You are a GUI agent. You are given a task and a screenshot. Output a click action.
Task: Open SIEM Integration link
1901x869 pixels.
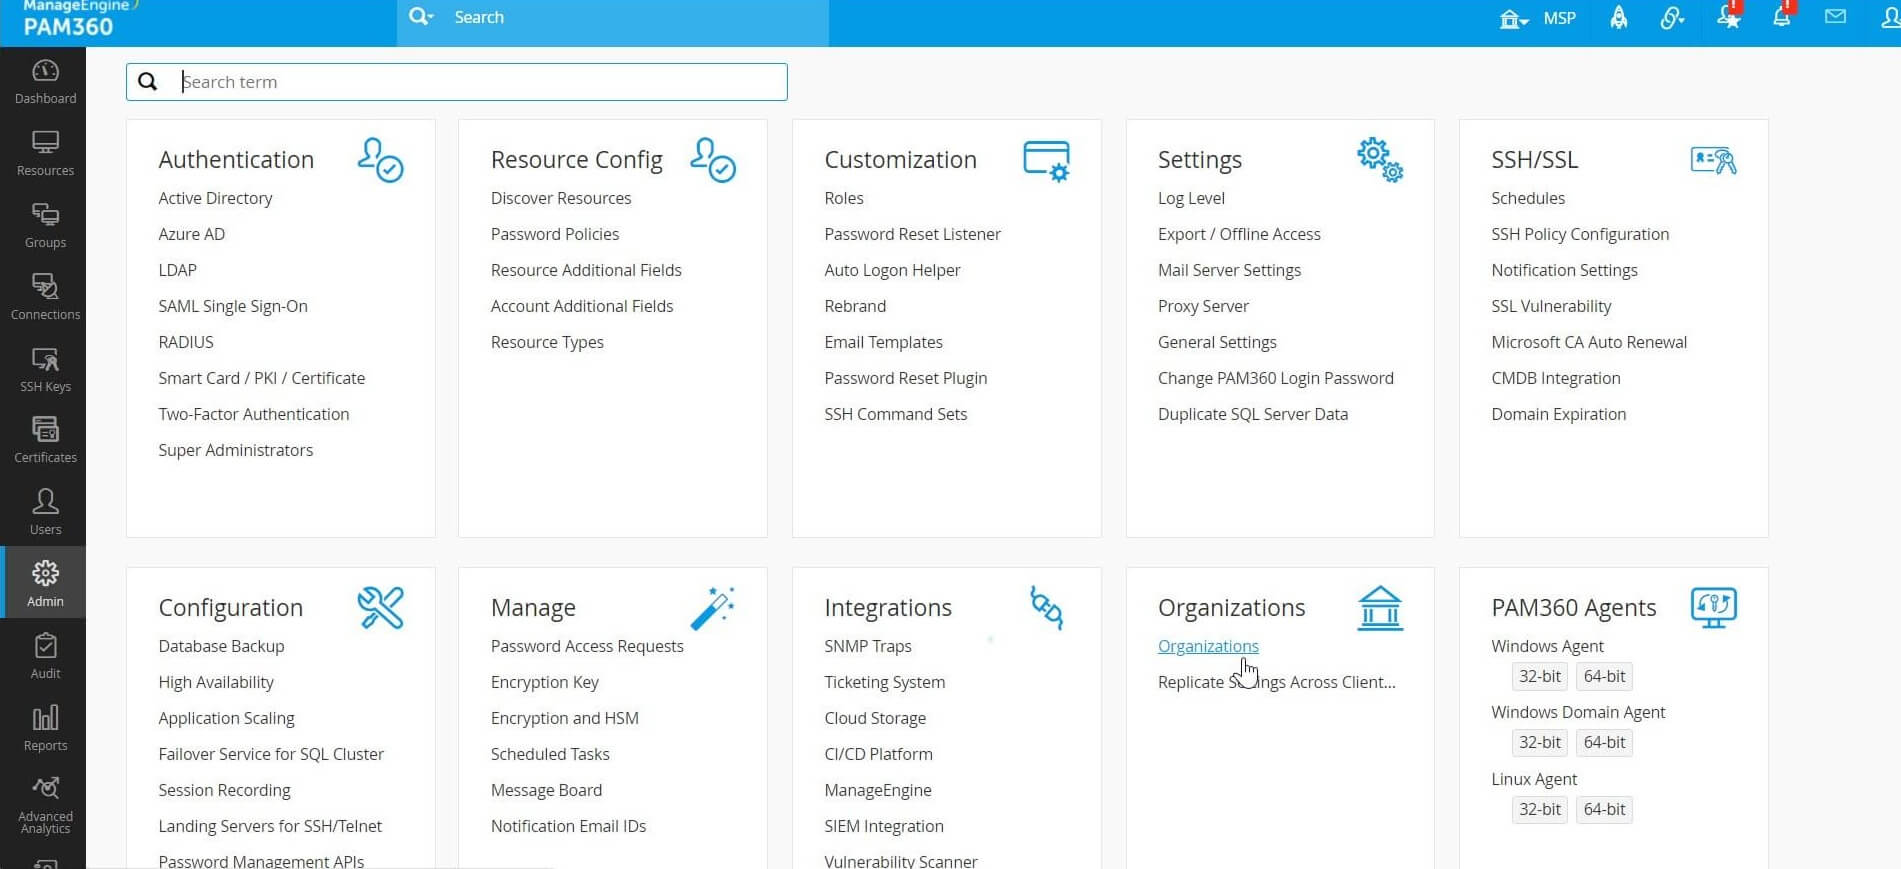(x=884, y=826)
